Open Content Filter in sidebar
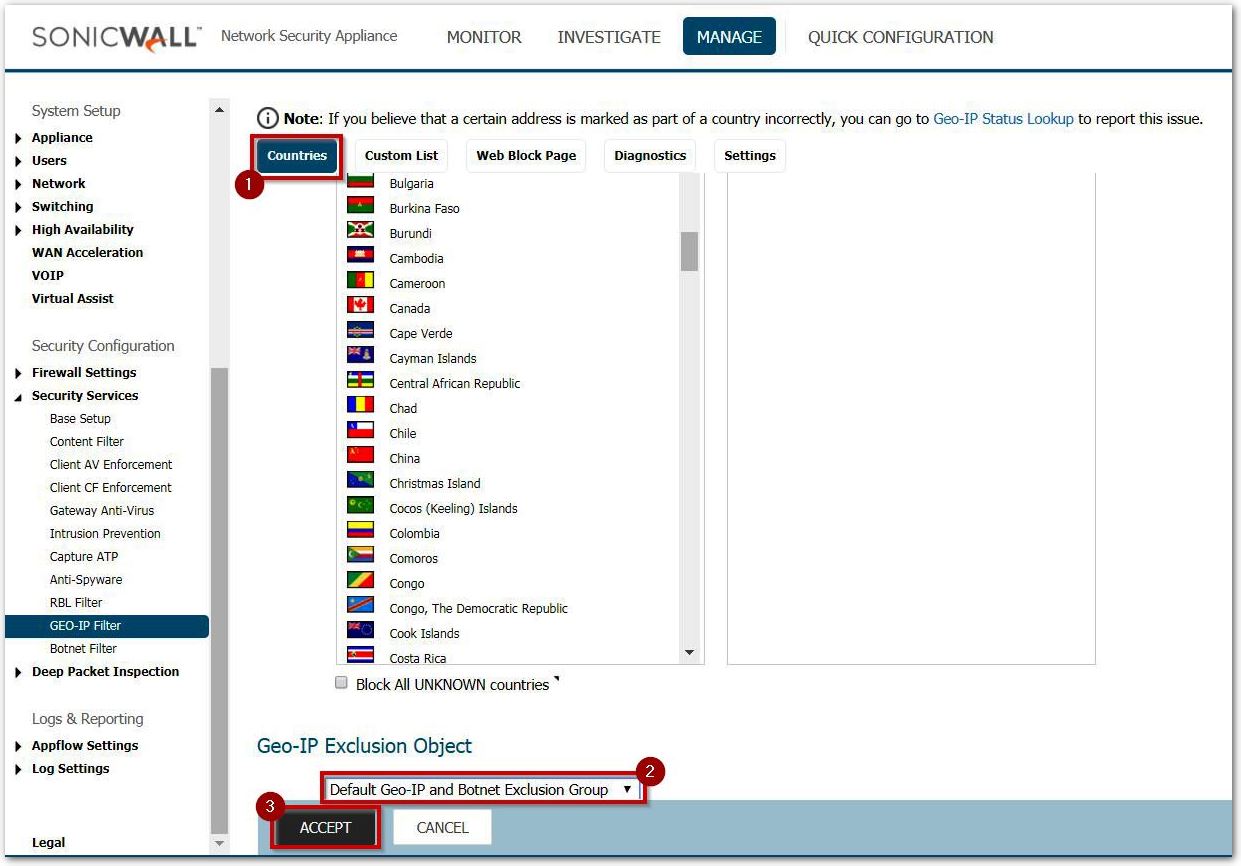This screenshot has height=866, width=1241. click(x=87, y=442)
